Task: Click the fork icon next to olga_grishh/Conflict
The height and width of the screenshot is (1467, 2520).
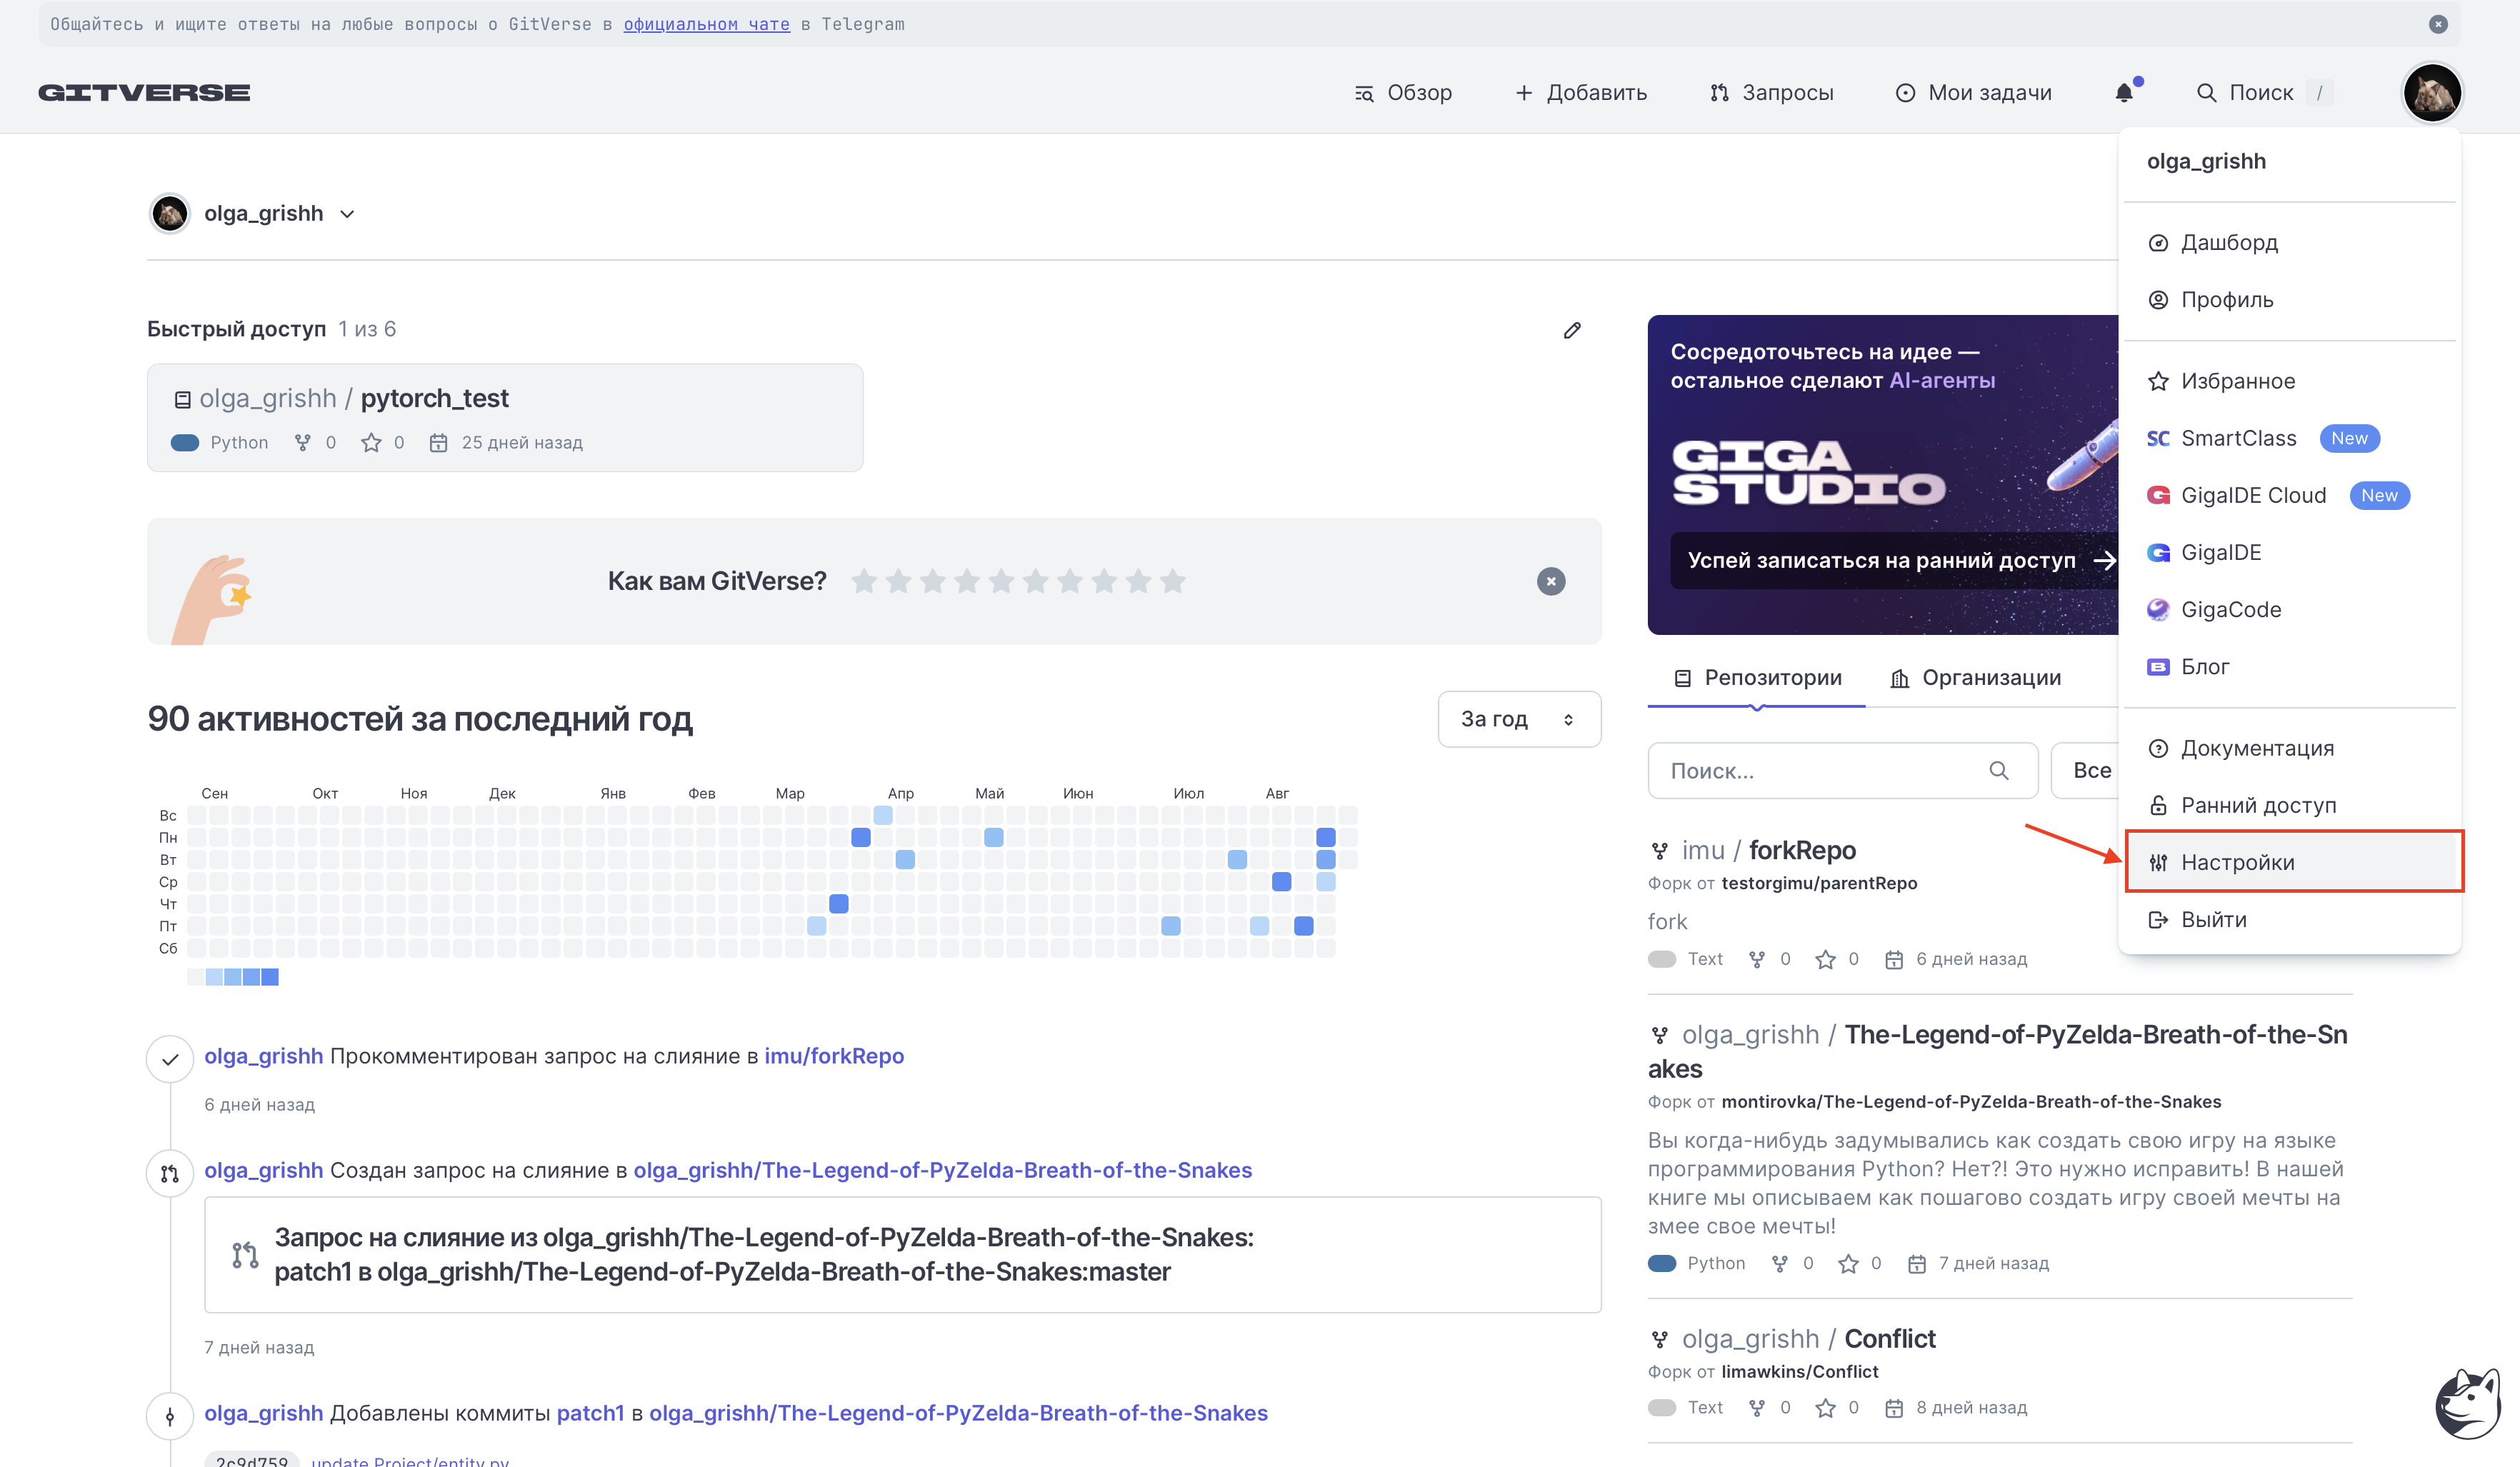Action: tap(1660, 1339)
